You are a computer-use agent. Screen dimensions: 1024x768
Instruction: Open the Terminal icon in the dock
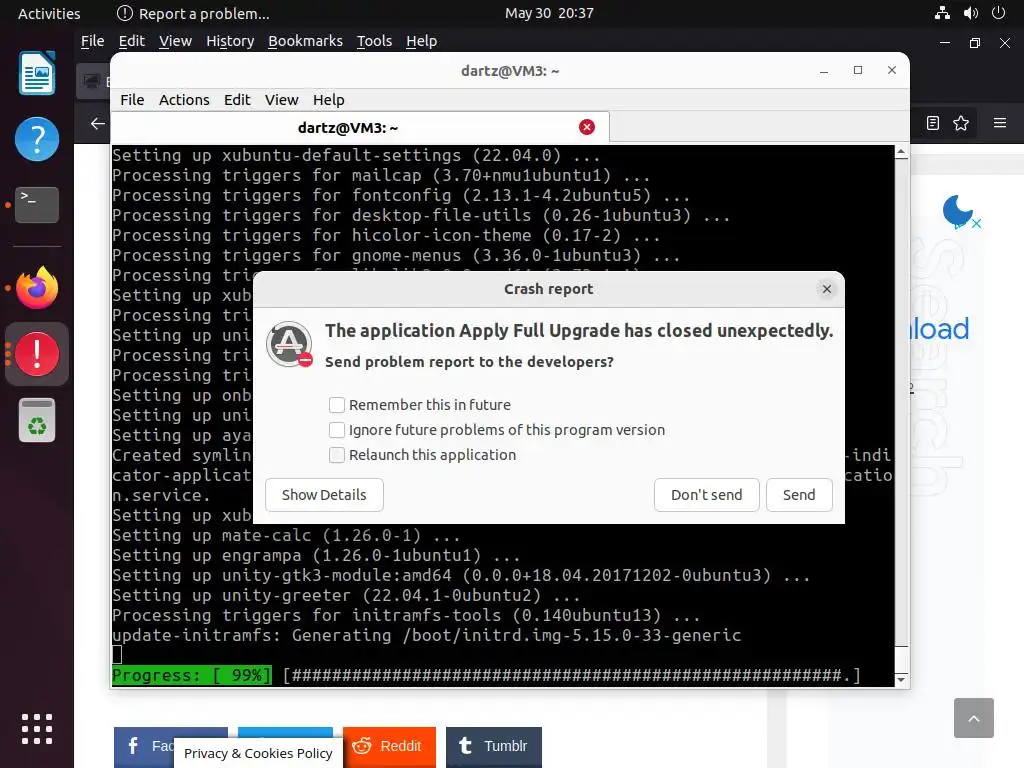pyautogui.click(x=37, y=204)
